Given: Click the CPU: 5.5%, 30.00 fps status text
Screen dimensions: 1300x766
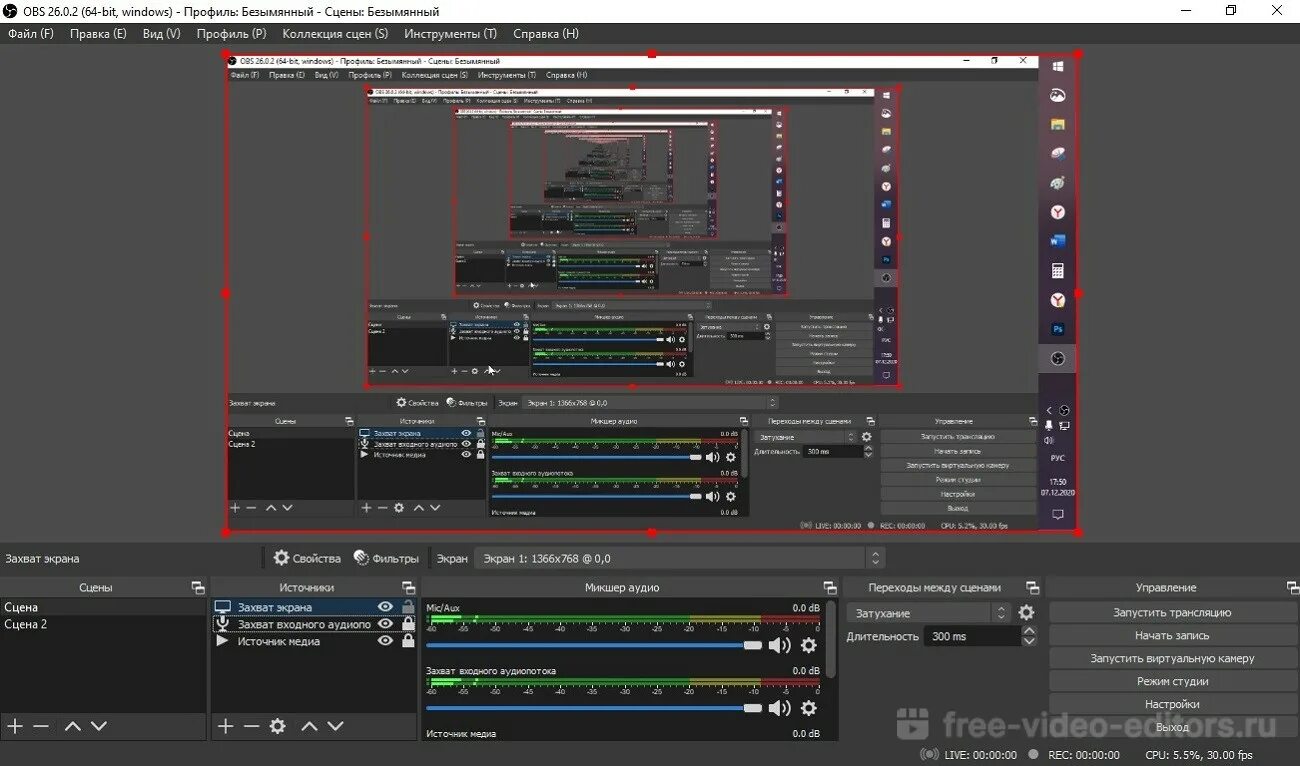Looking at the screenshot, I should coord(1199,755).
